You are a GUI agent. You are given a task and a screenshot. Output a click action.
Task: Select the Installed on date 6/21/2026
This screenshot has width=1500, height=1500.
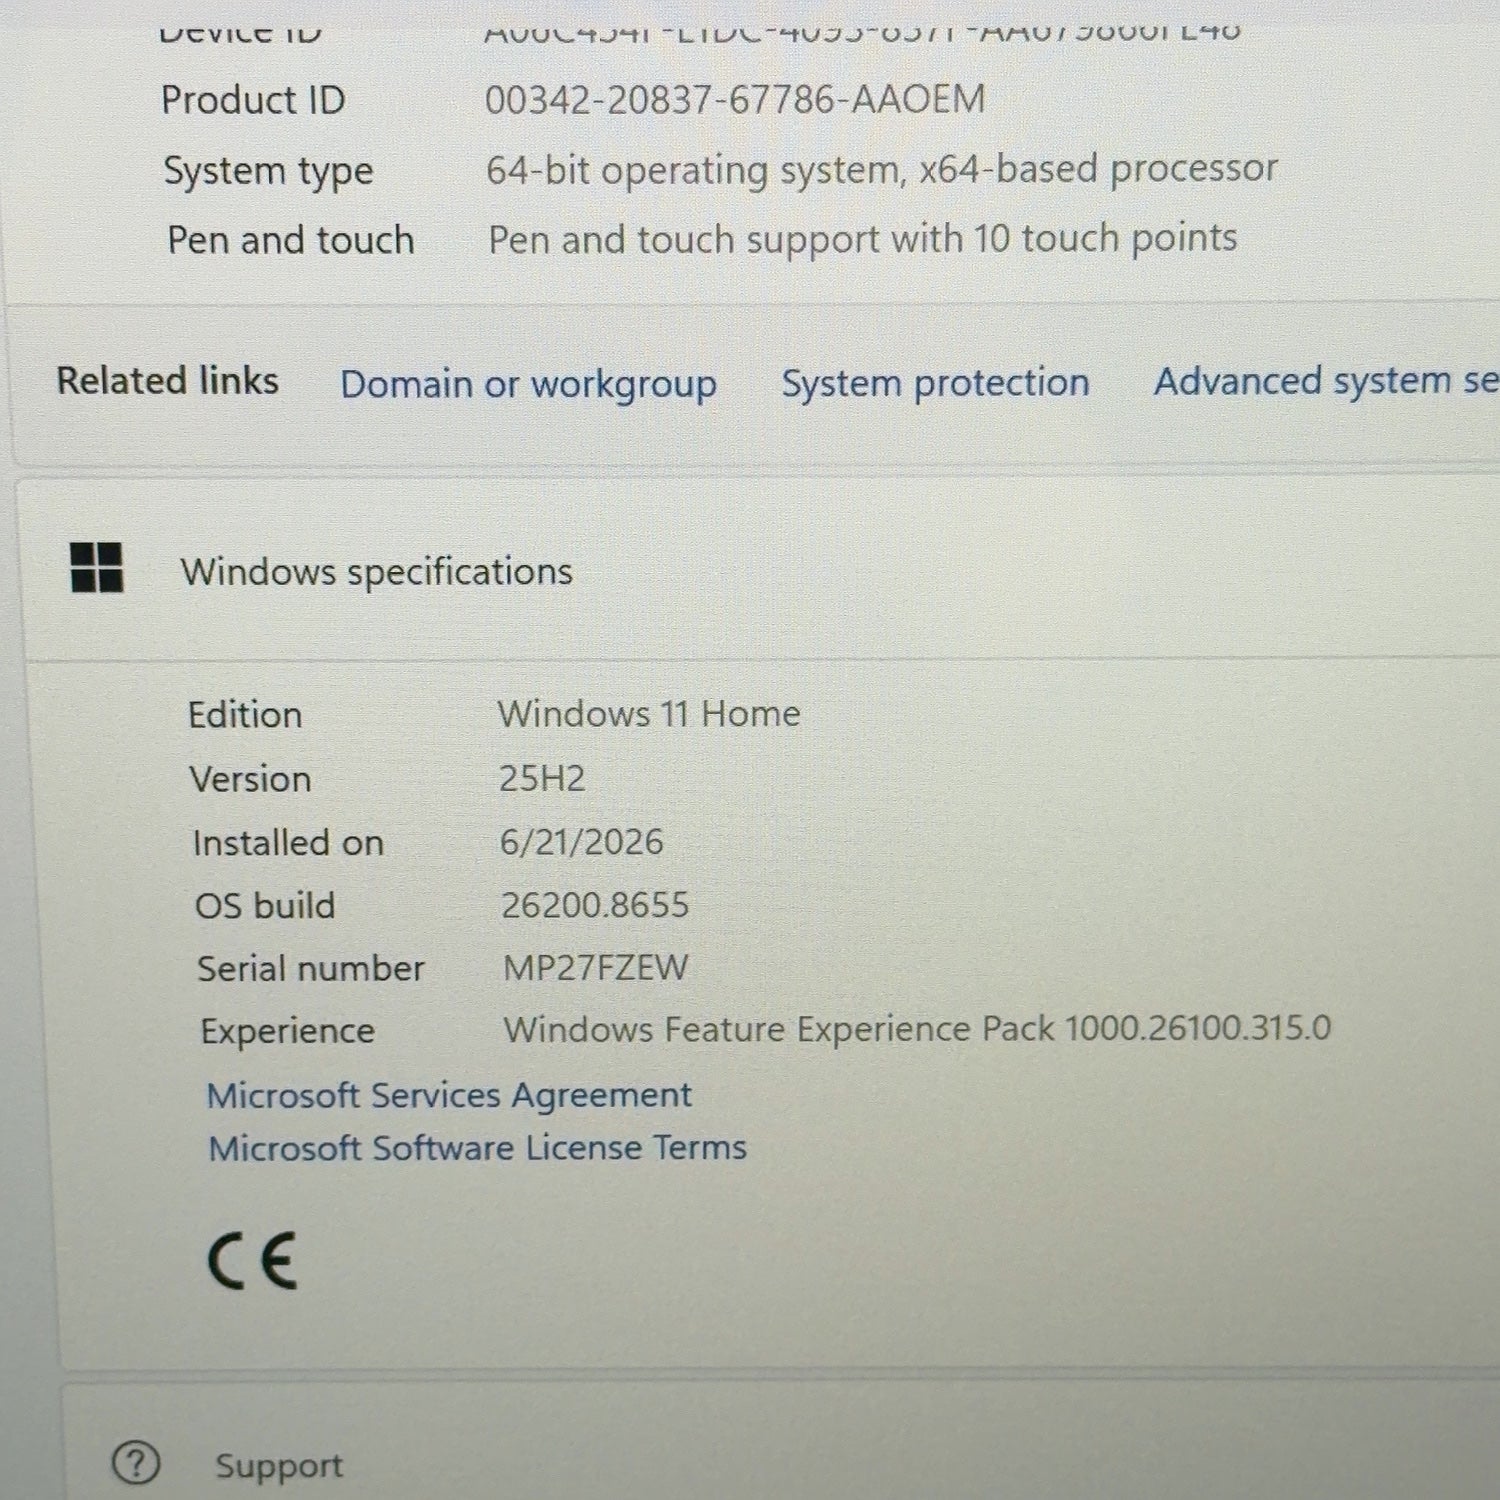coord(581,842)
